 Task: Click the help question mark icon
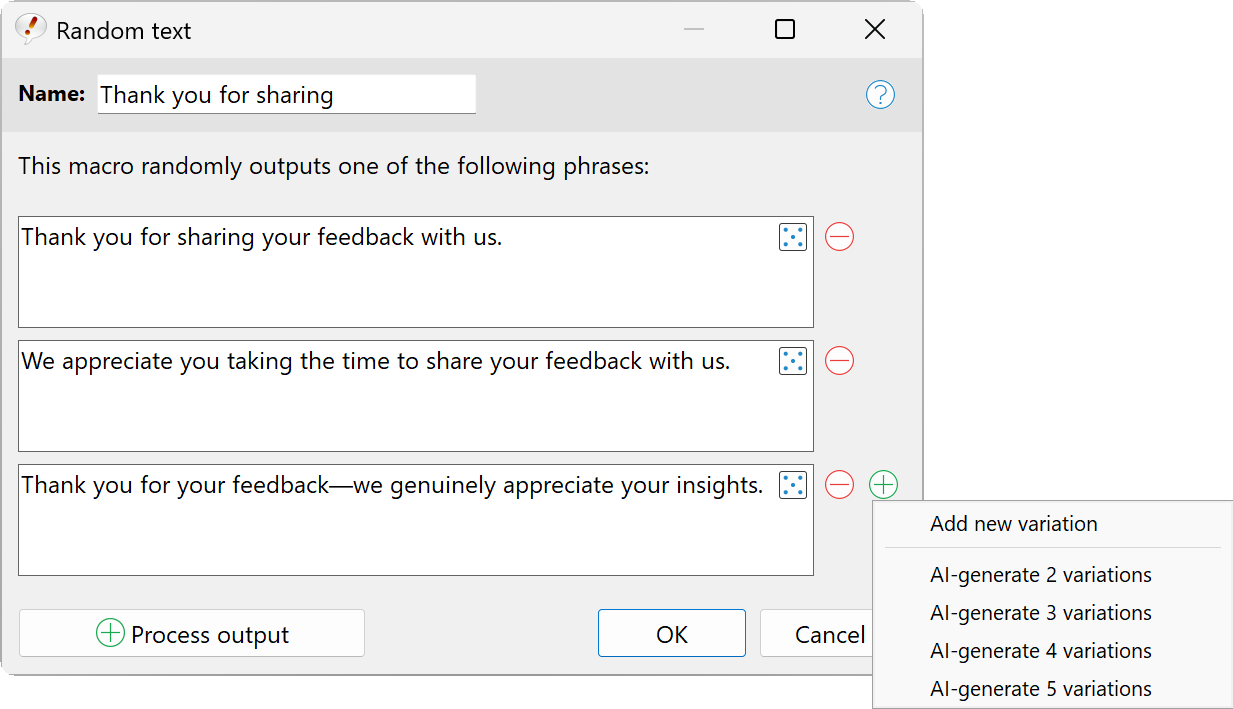[880, 95]
